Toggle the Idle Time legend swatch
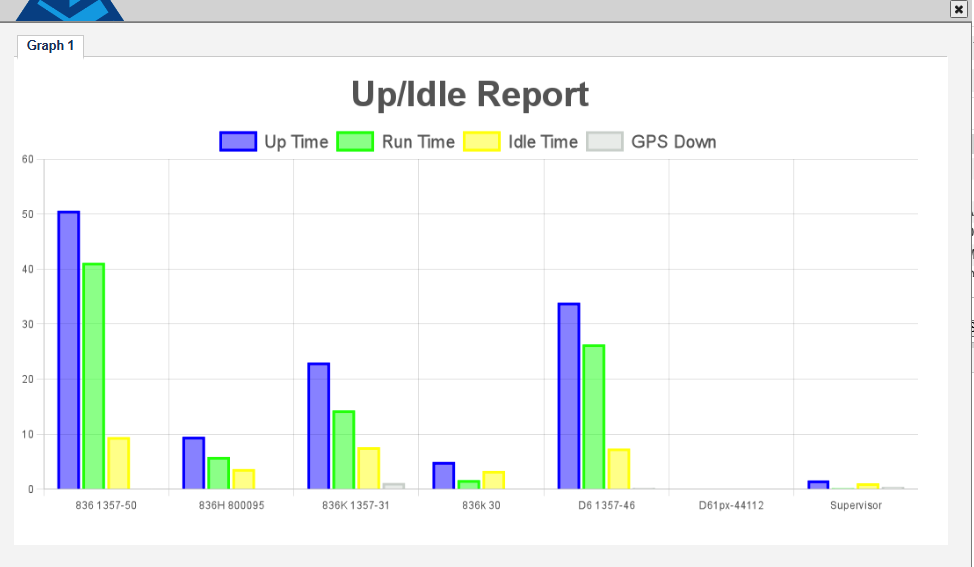 click(x=482, y=142)
